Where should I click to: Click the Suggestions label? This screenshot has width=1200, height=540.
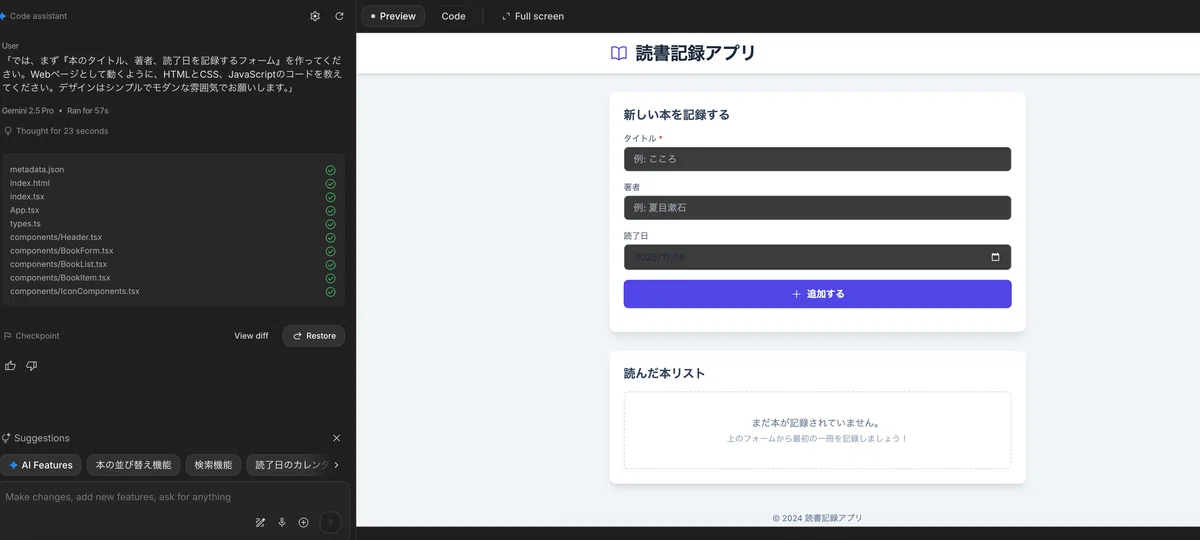click(42, 438)
